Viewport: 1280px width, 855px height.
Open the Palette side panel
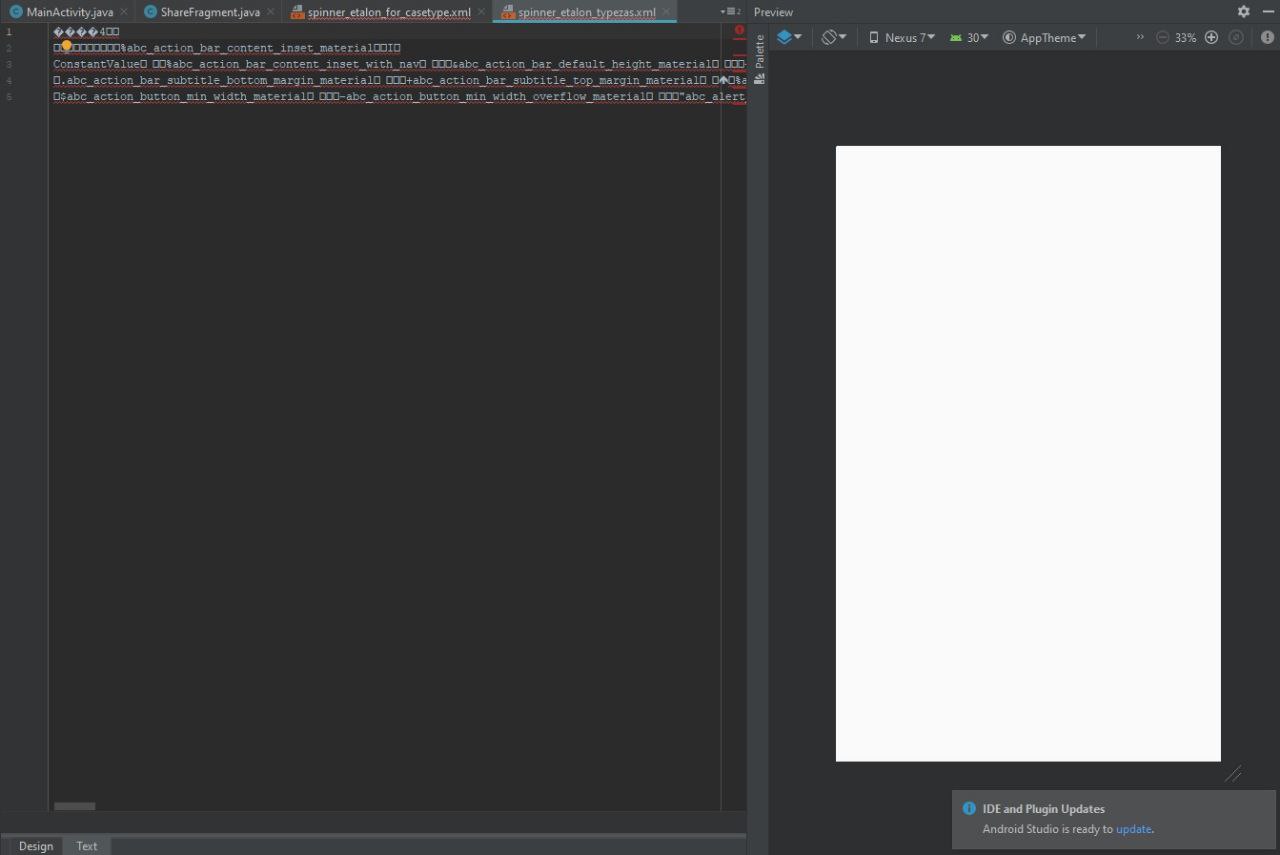(759, 59)
